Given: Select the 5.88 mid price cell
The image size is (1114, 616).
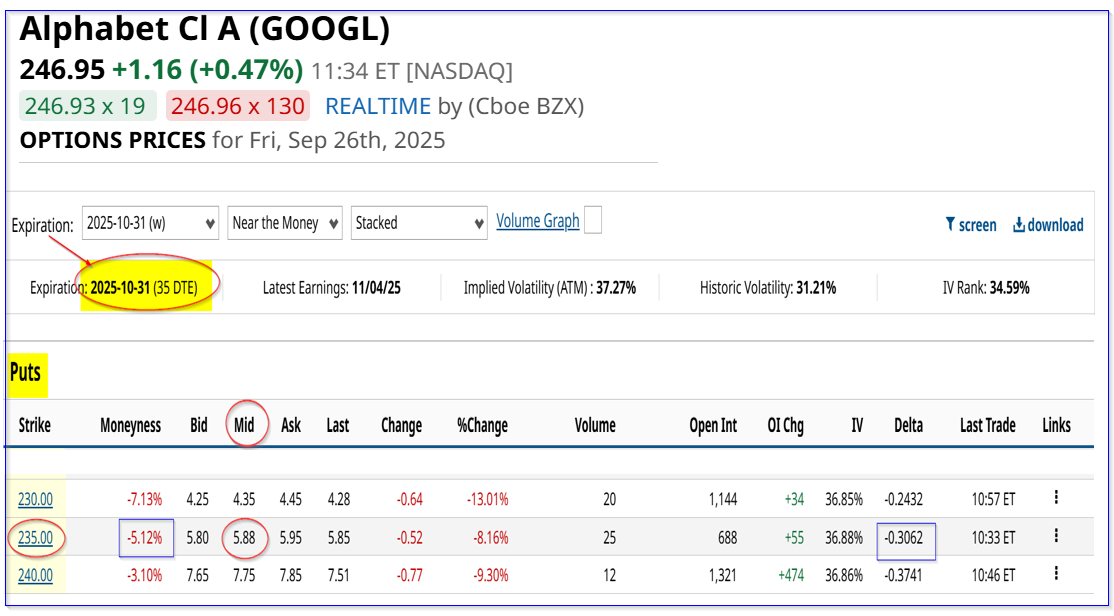Looking at the screenshot, I should (244, 538).
